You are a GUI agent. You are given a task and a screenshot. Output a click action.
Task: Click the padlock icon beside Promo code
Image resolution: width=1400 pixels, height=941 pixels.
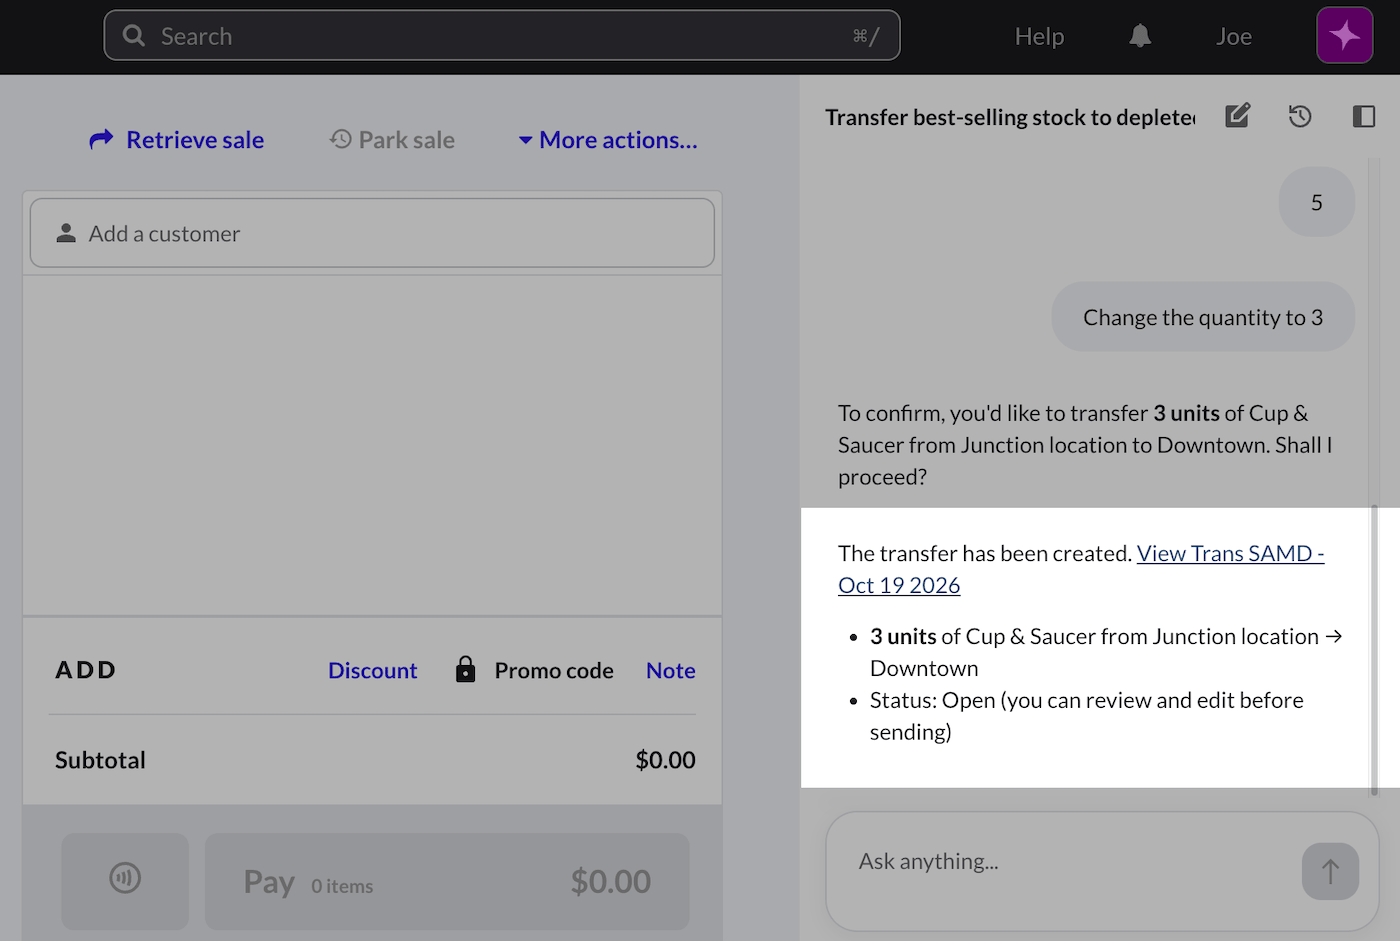click(x=465, y=669)
